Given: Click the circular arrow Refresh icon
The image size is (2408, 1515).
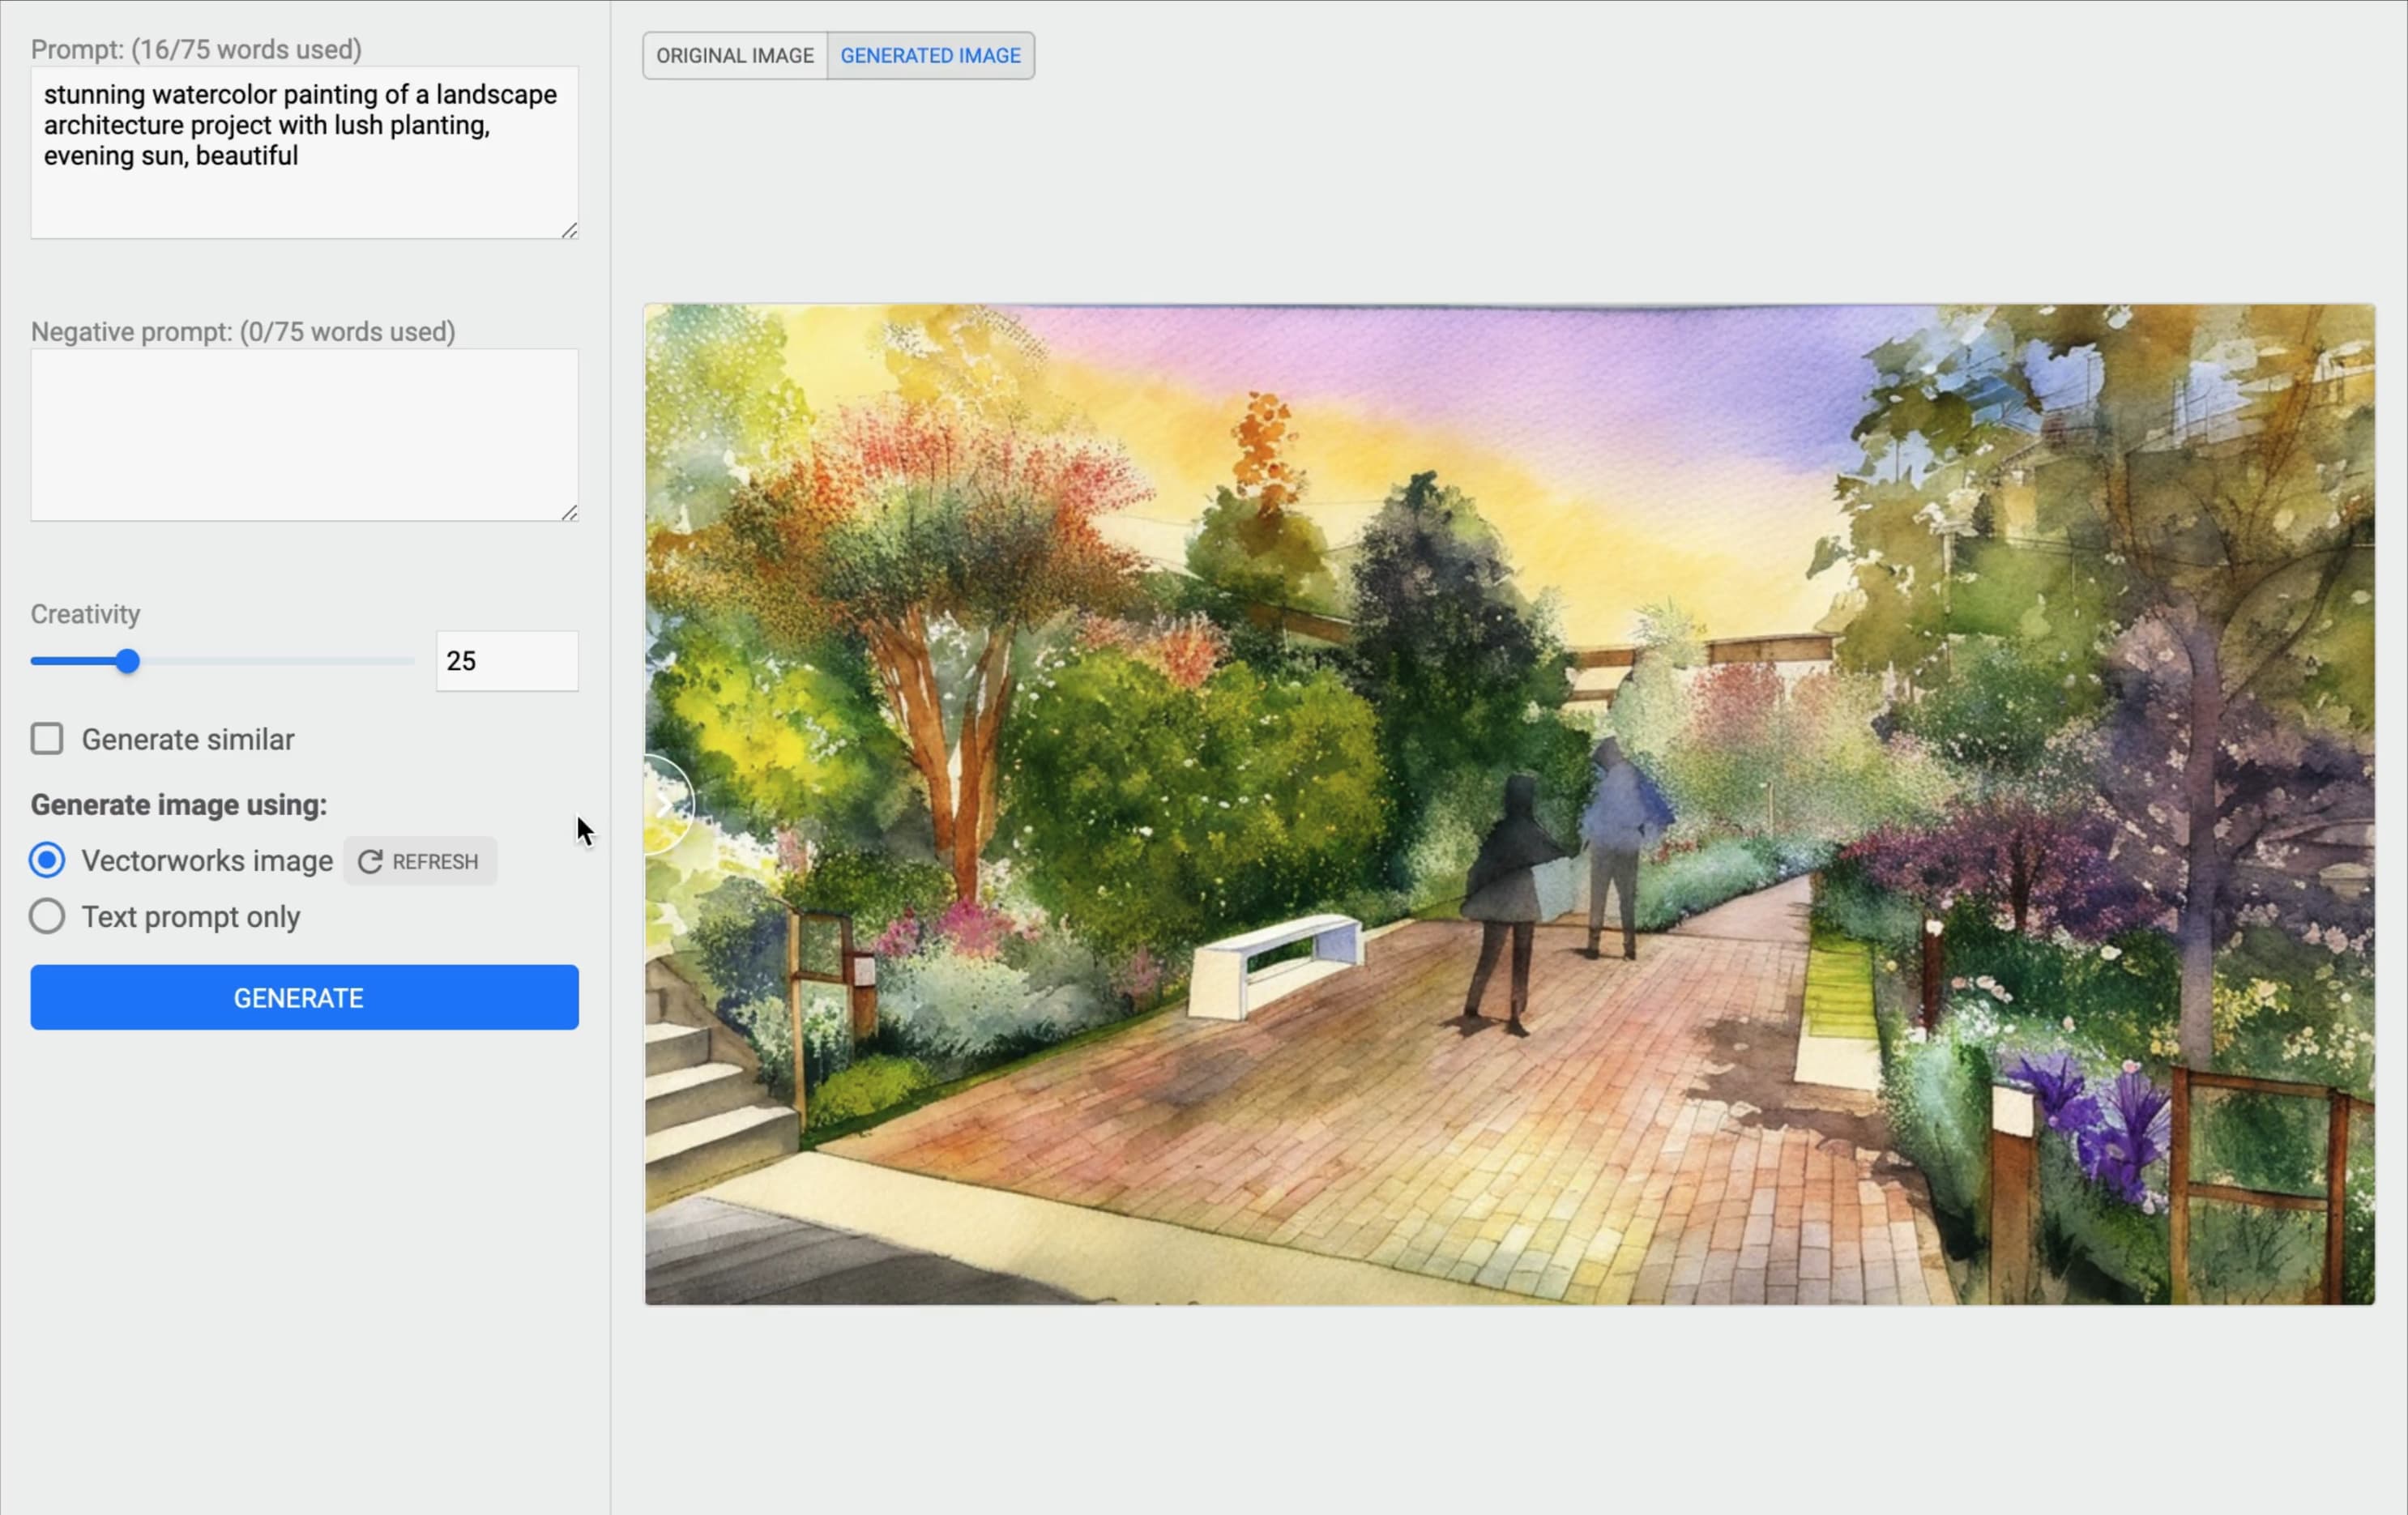Looking at the screenshot, I should [x=370, y=861].
